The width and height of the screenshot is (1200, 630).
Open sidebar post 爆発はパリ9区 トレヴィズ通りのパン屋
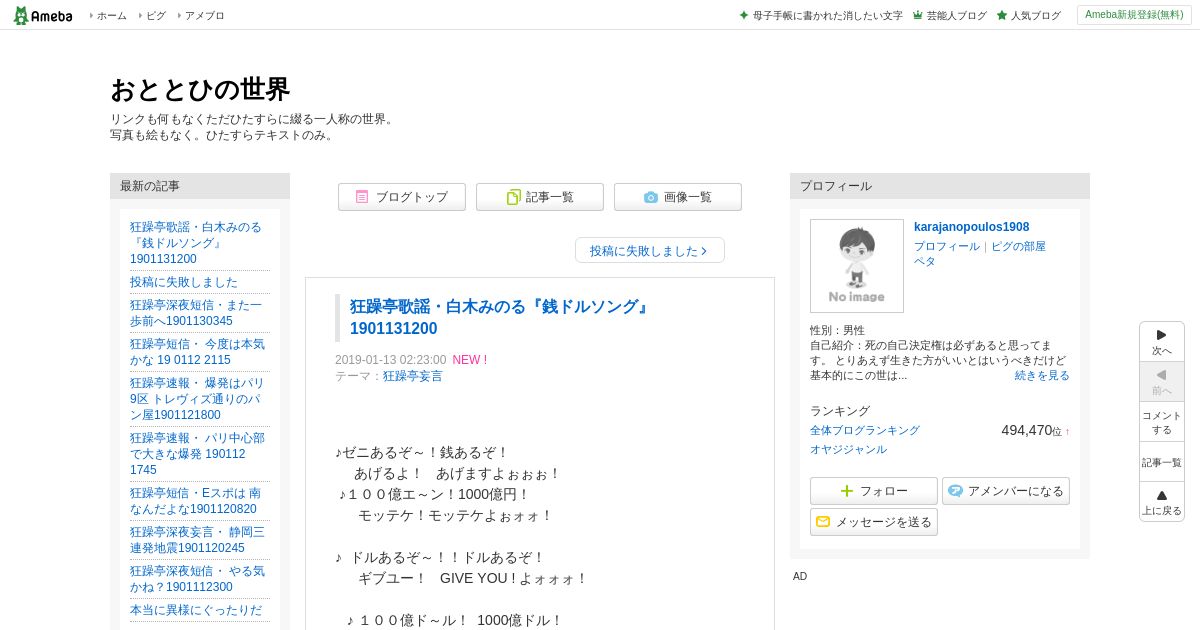click(197, 399)
